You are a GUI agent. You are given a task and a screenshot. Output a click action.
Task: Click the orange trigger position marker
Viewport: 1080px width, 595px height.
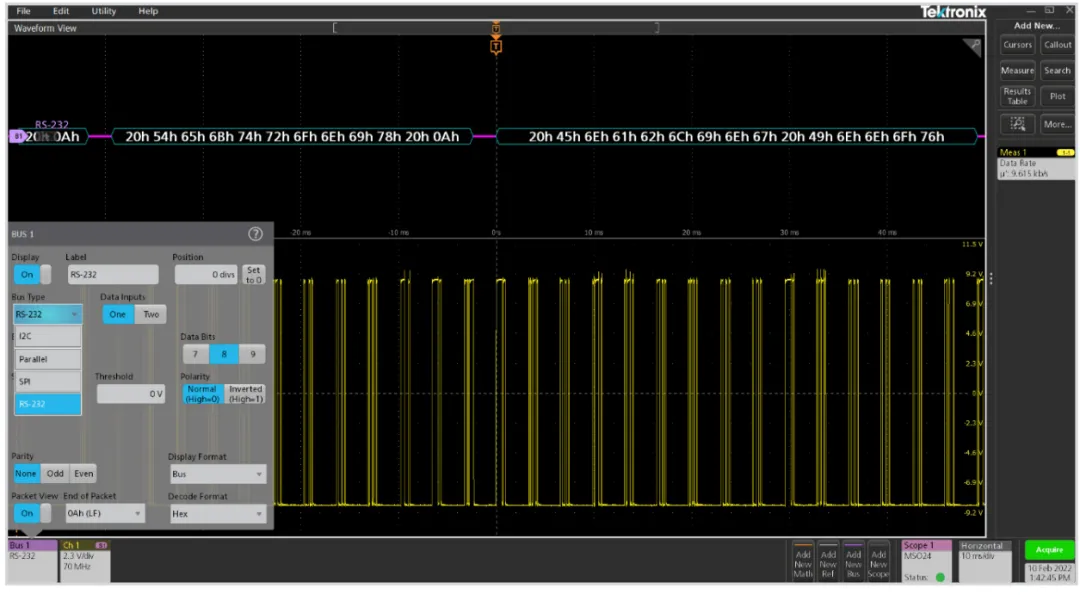coord(495,46)
